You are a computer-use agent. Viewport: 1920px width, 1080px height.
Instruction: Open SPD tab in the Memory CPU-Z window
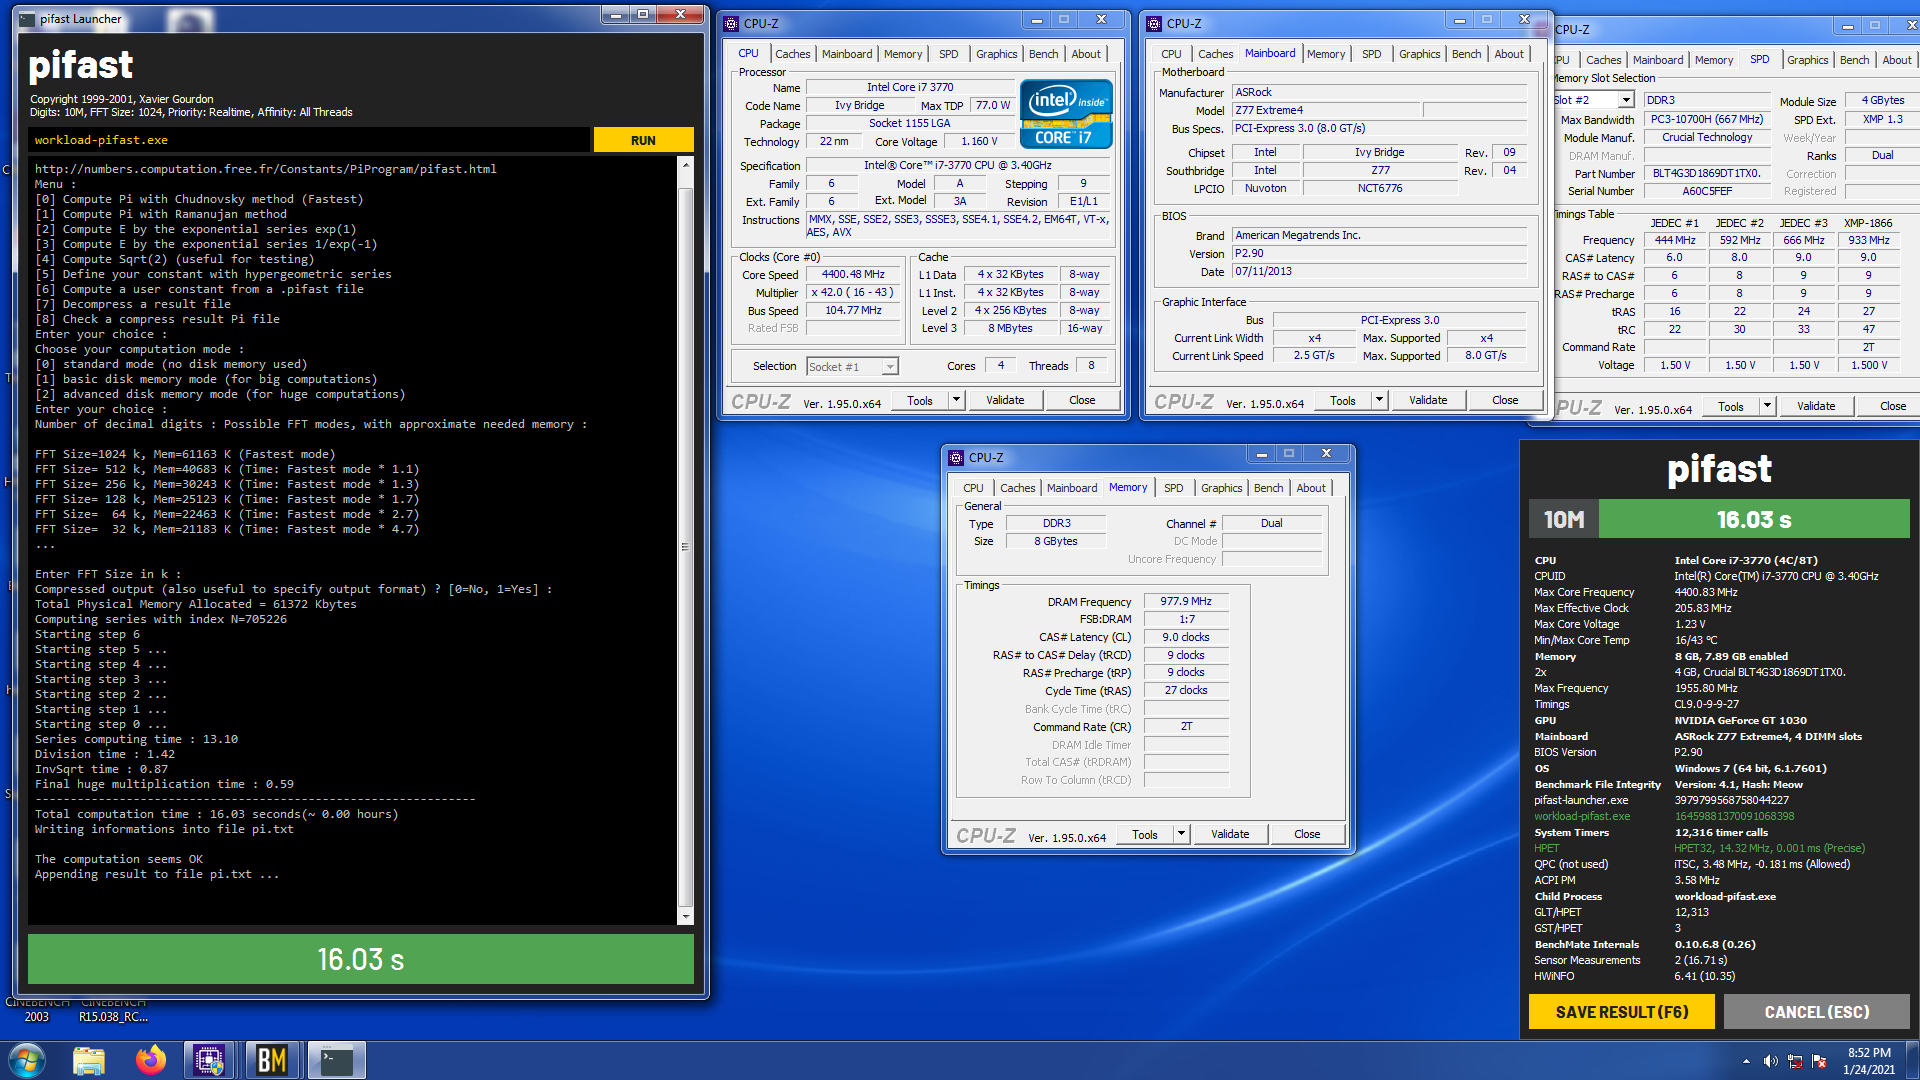1173,488
